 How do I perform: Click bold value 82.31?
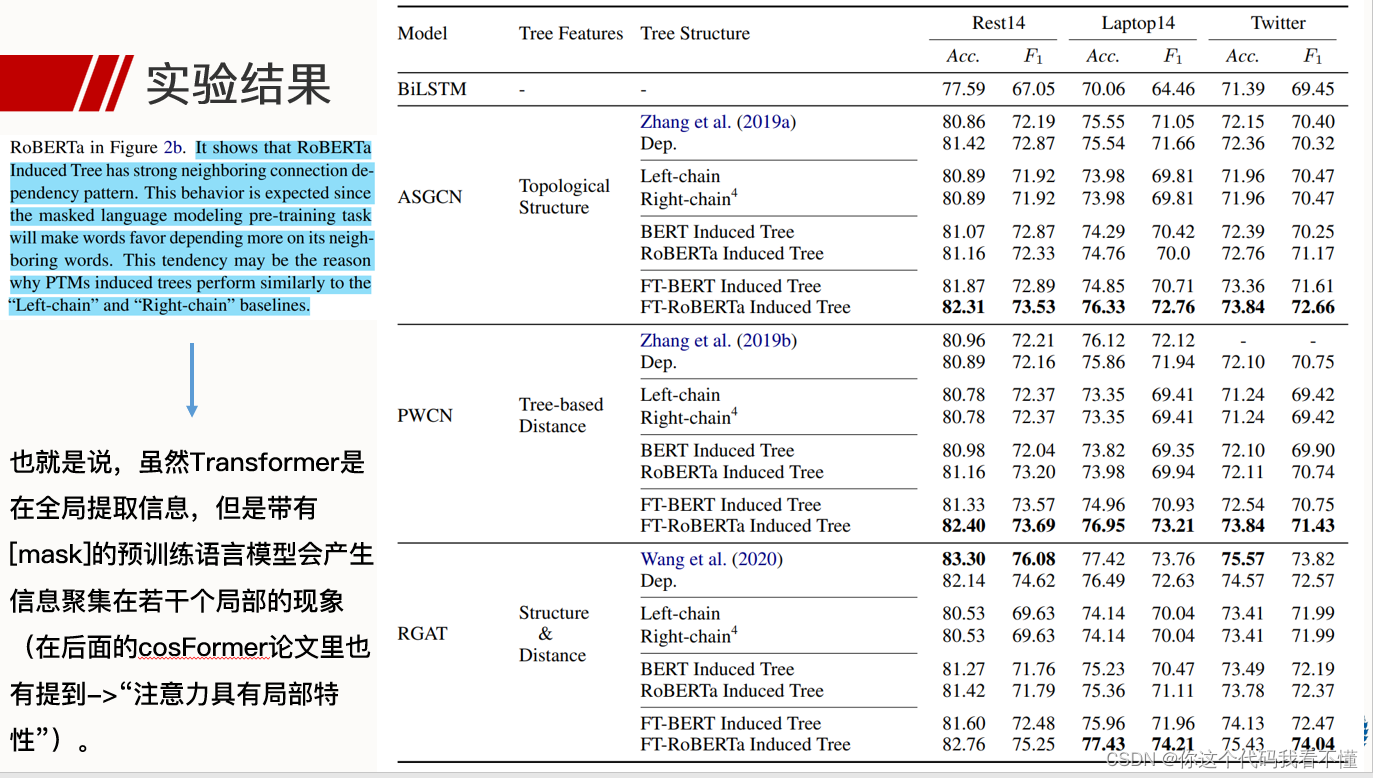coord(964,307)
